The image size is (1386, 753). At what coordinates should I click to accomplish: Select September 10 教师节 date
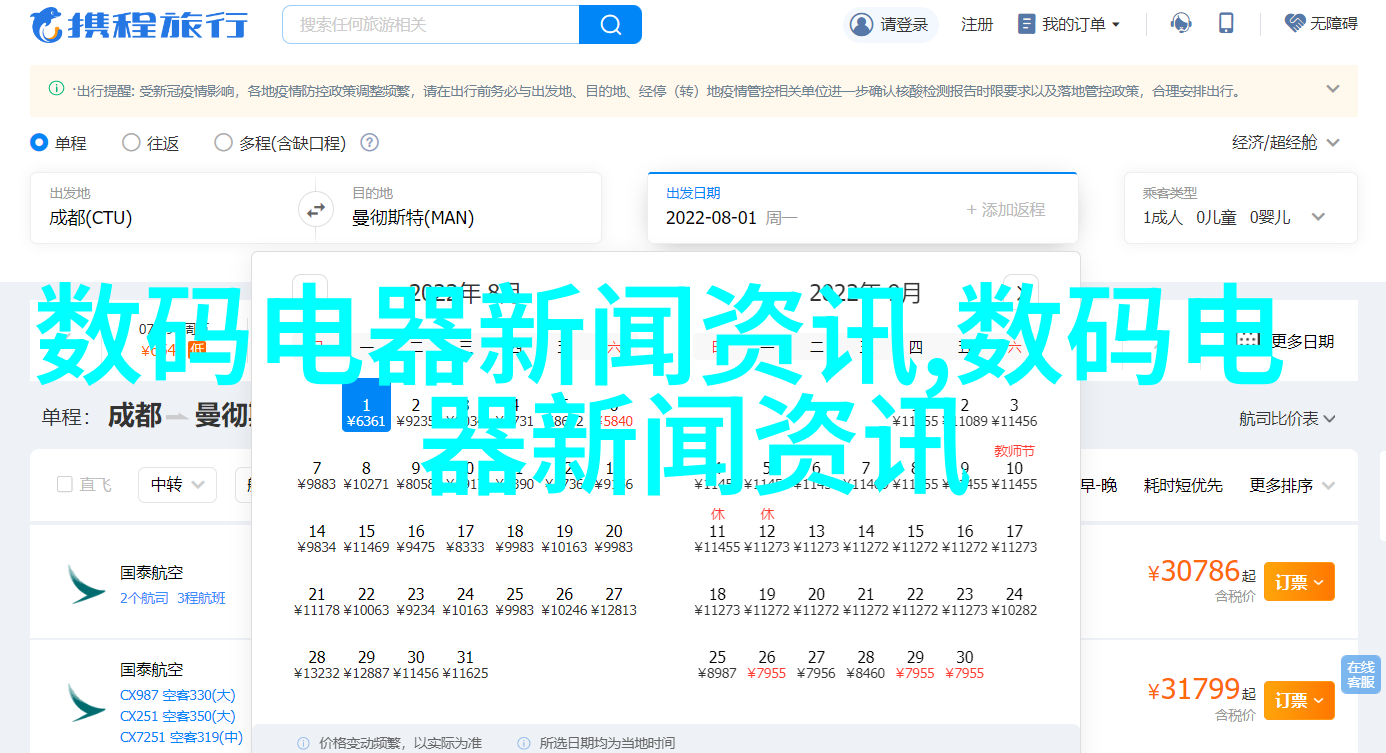[x=1014, y=467]
